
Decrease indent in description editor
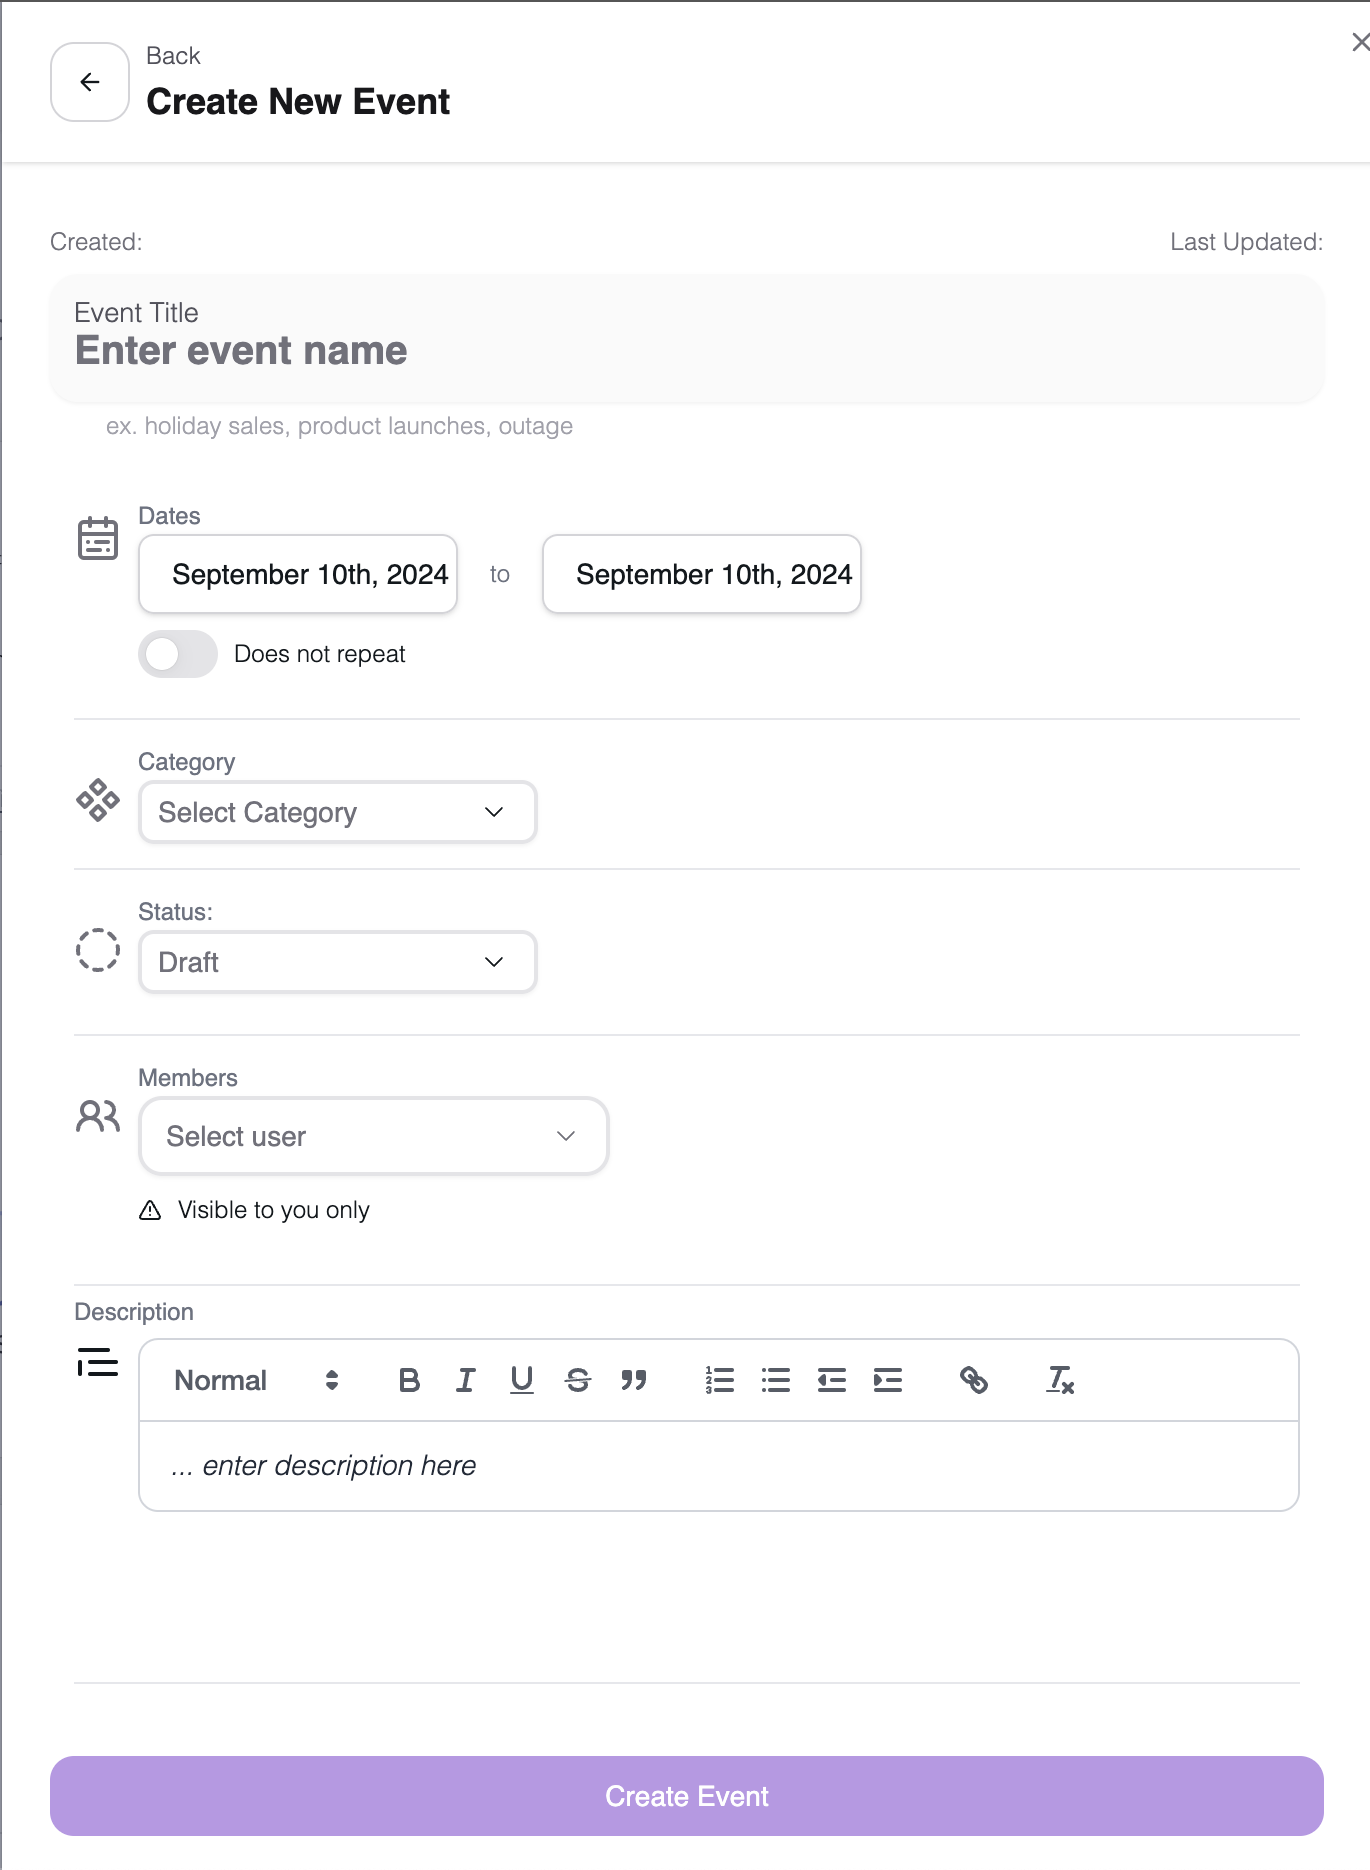coord(831,1380)
